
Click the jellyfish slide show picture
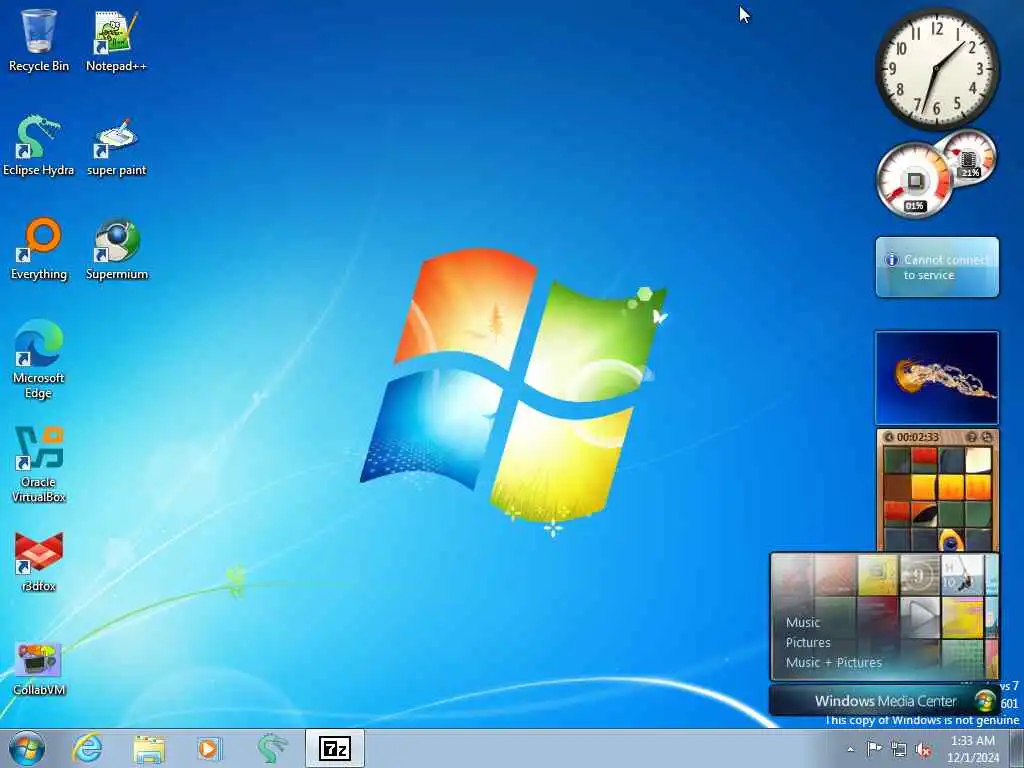937,377
